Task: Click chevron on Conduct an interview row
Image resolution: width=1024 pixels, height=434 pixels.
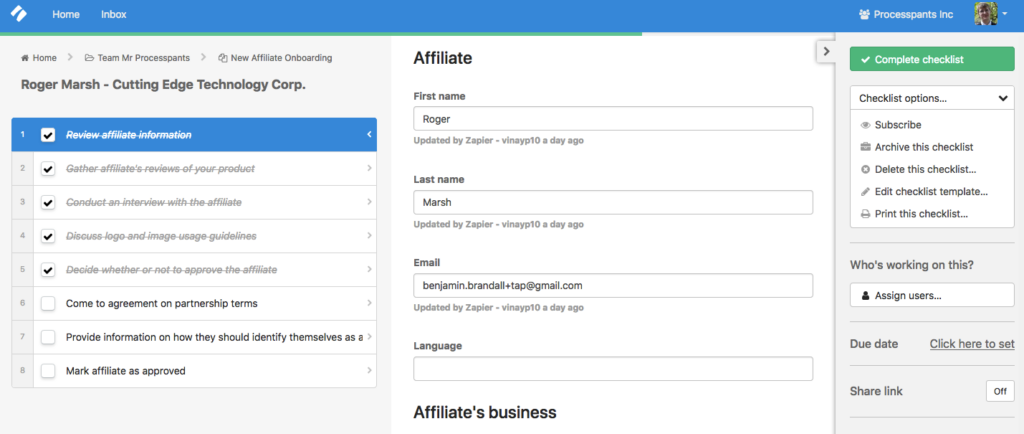Action: 369,202
